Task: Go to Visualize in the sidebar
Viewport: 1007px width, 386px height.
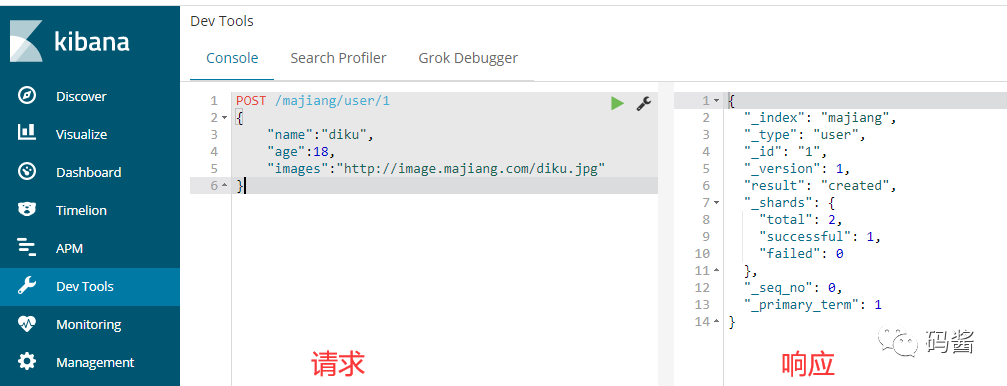Action: tap(82, 134)
